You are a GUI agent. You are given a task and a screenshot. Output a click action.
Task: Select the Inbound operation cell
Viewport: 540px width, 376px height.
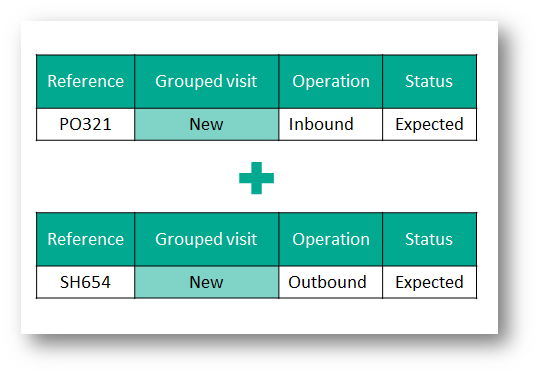coord(331,124)
